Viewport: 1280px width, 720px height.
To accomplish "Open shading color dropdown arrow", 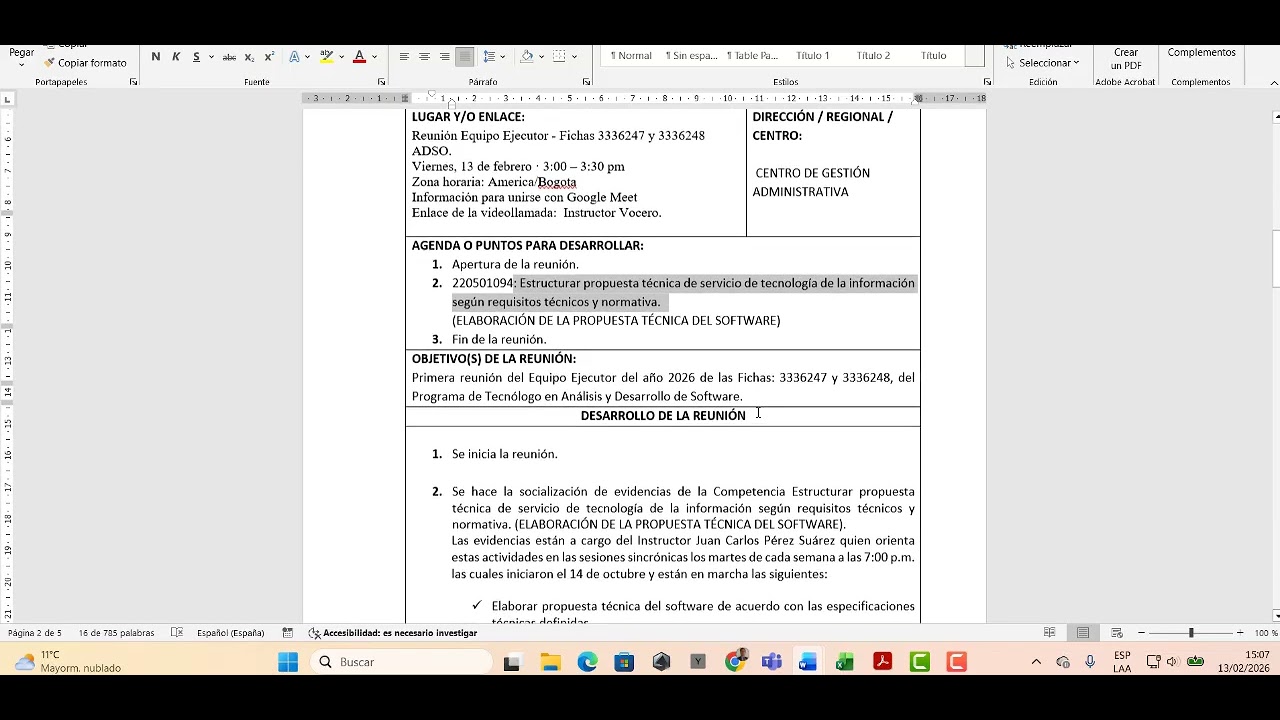I will [x=541, y=57].
